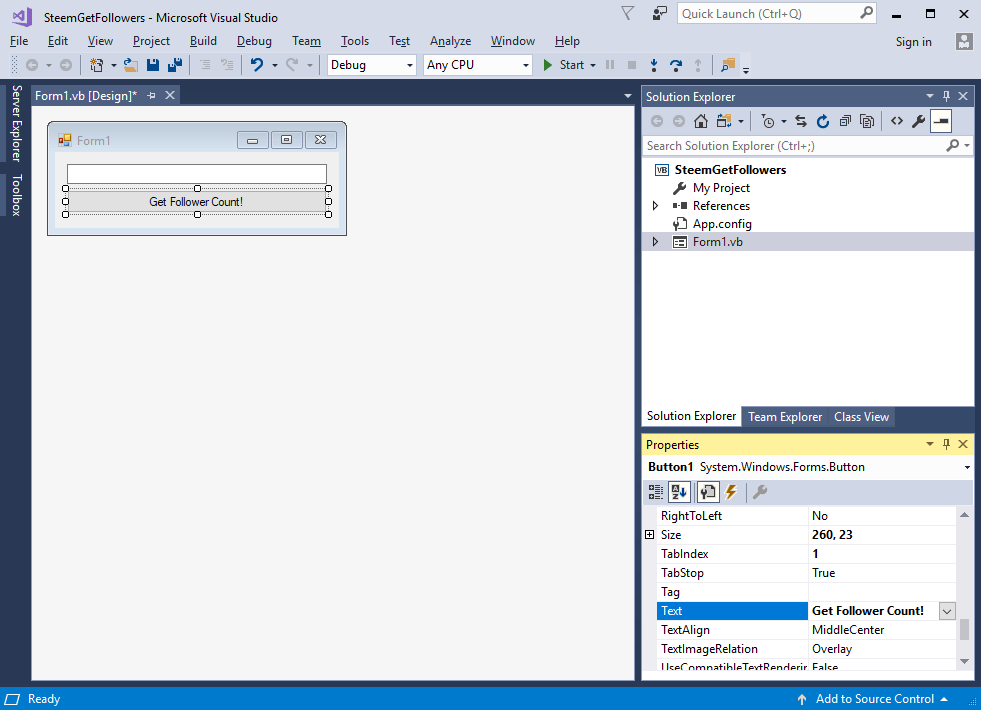Image resolution: width=981 pixels, height=710 pixels.
Task: Click the New Project toolbar icon
Action: point(96,64)
